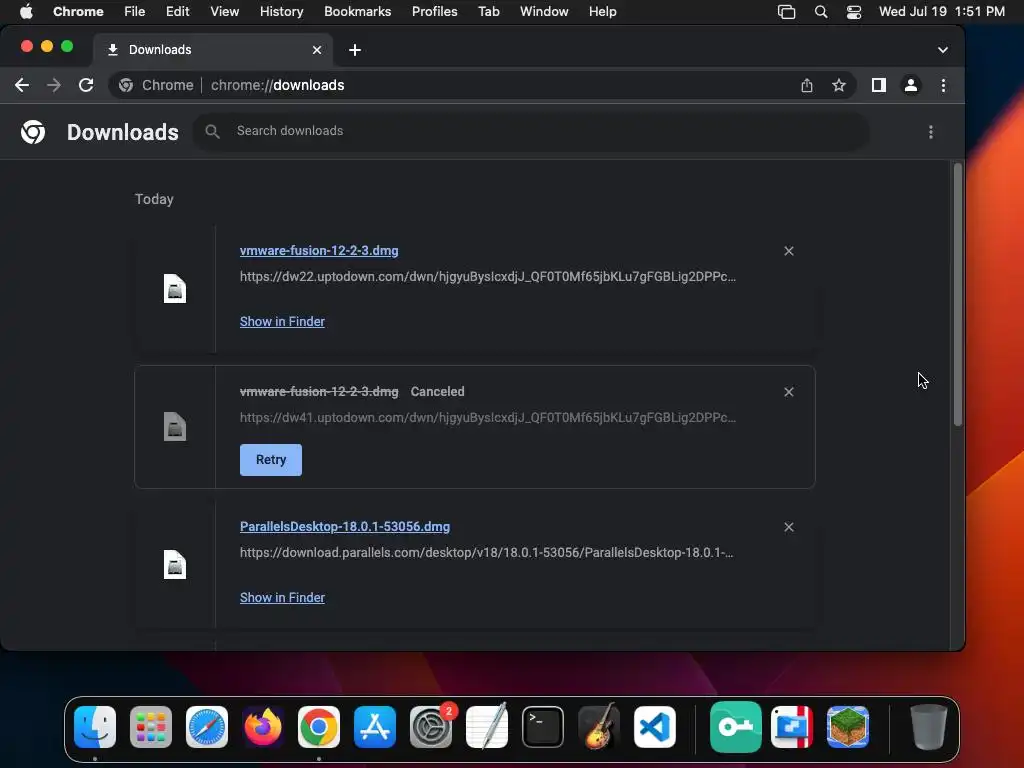
Task: Open System Settings from the Dock
Action: pos(431,727)
